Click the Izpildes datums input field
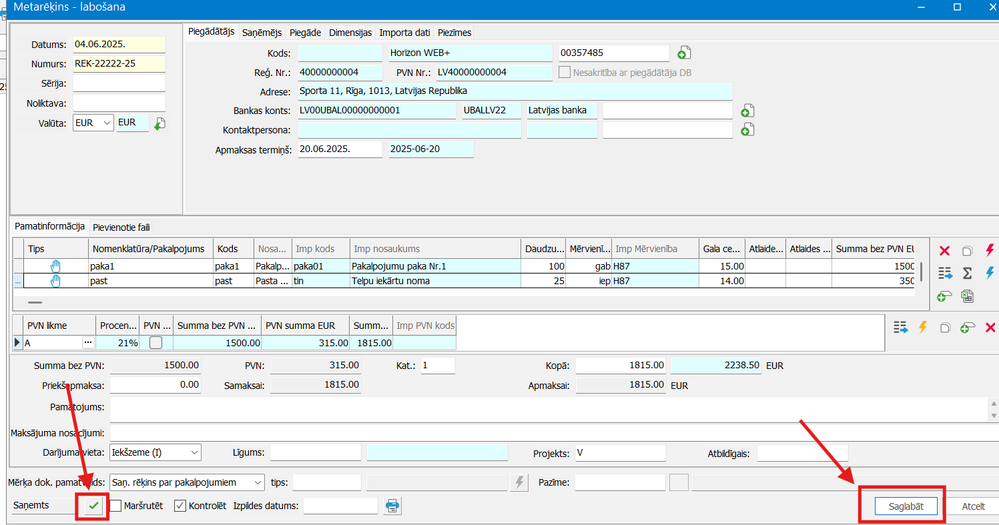 [x=340, y=506]
